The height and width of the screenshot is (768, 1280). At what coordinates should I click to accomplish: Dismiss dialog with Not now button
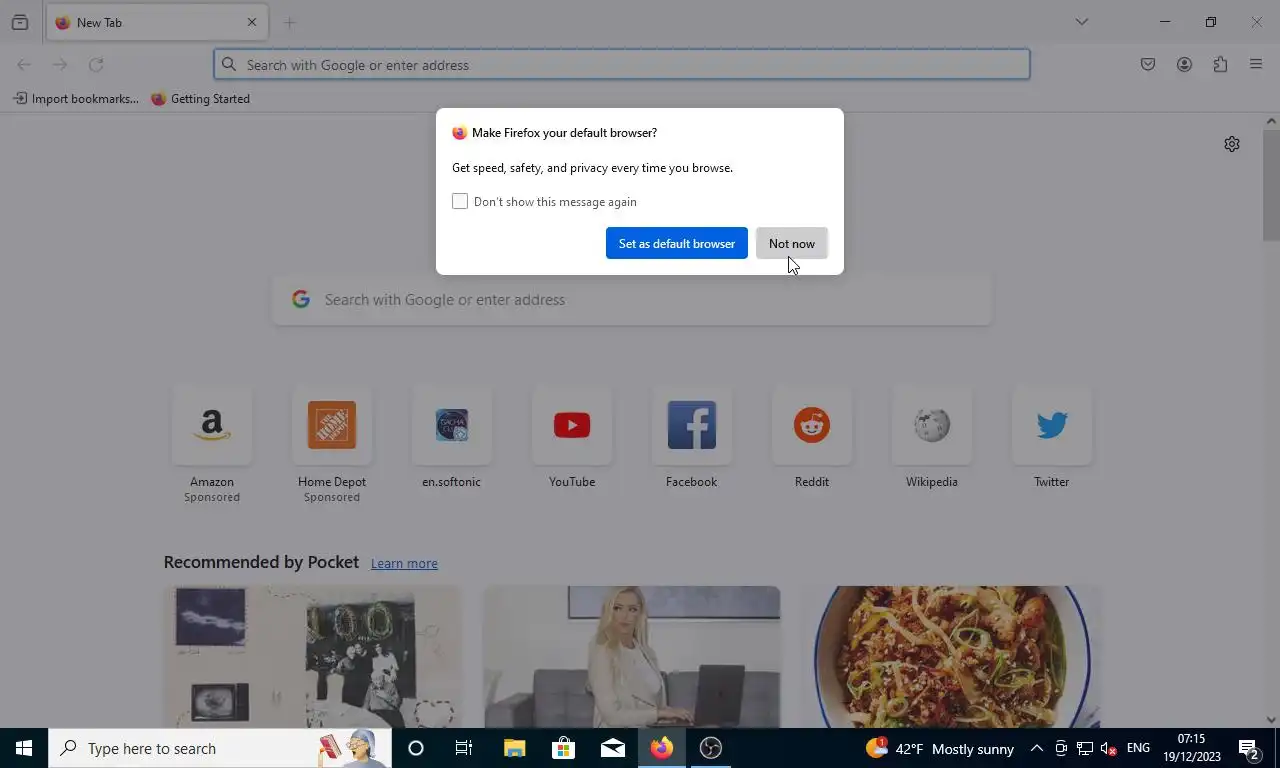coord(792,243)
